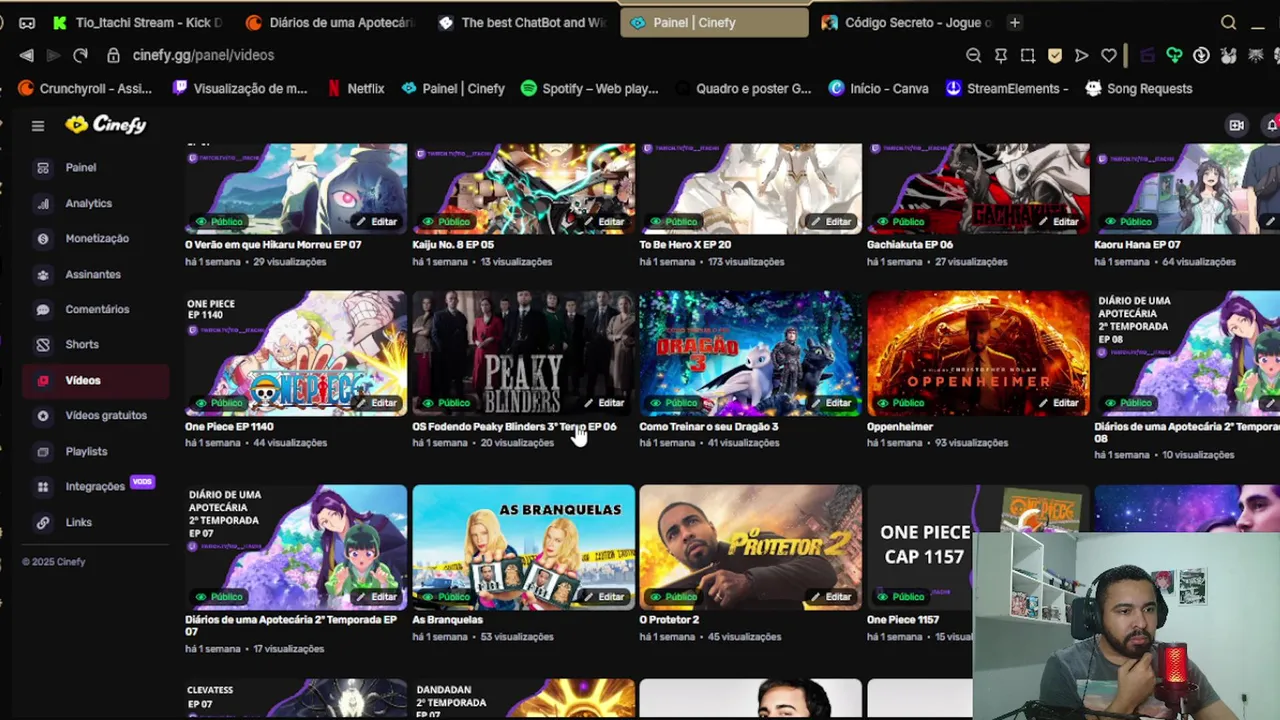
Task: Open video title Kaoru Hana EP 07
Action: pyautogui.click(x=1137, y=245)
